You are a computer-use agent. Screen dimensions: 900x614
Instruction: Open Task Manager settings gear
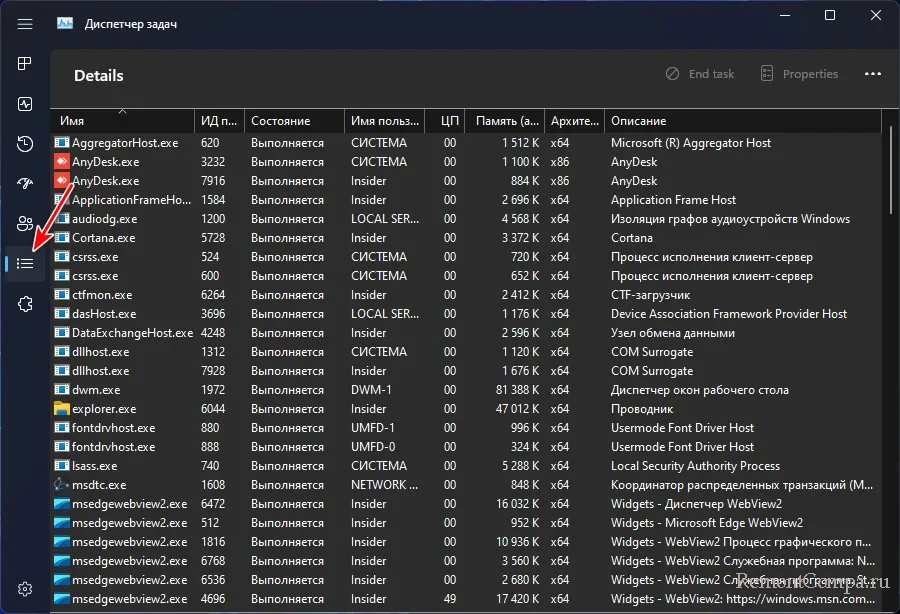(25, 589)
